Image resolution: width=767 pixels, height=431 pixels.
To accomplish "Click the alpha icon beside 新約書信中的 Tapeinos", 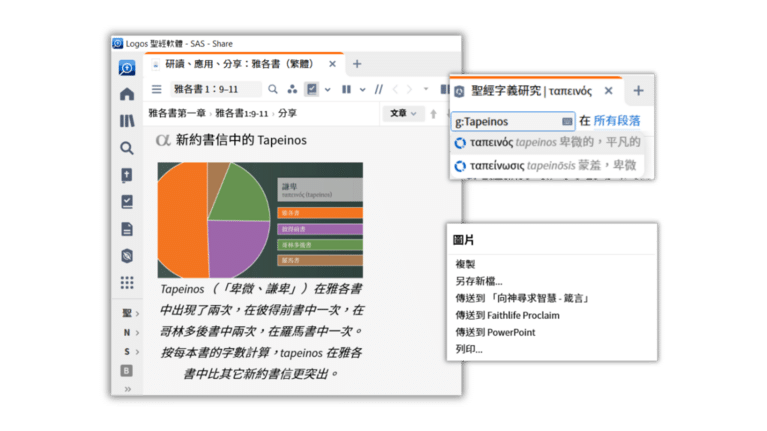I will [x=162, y=140].
